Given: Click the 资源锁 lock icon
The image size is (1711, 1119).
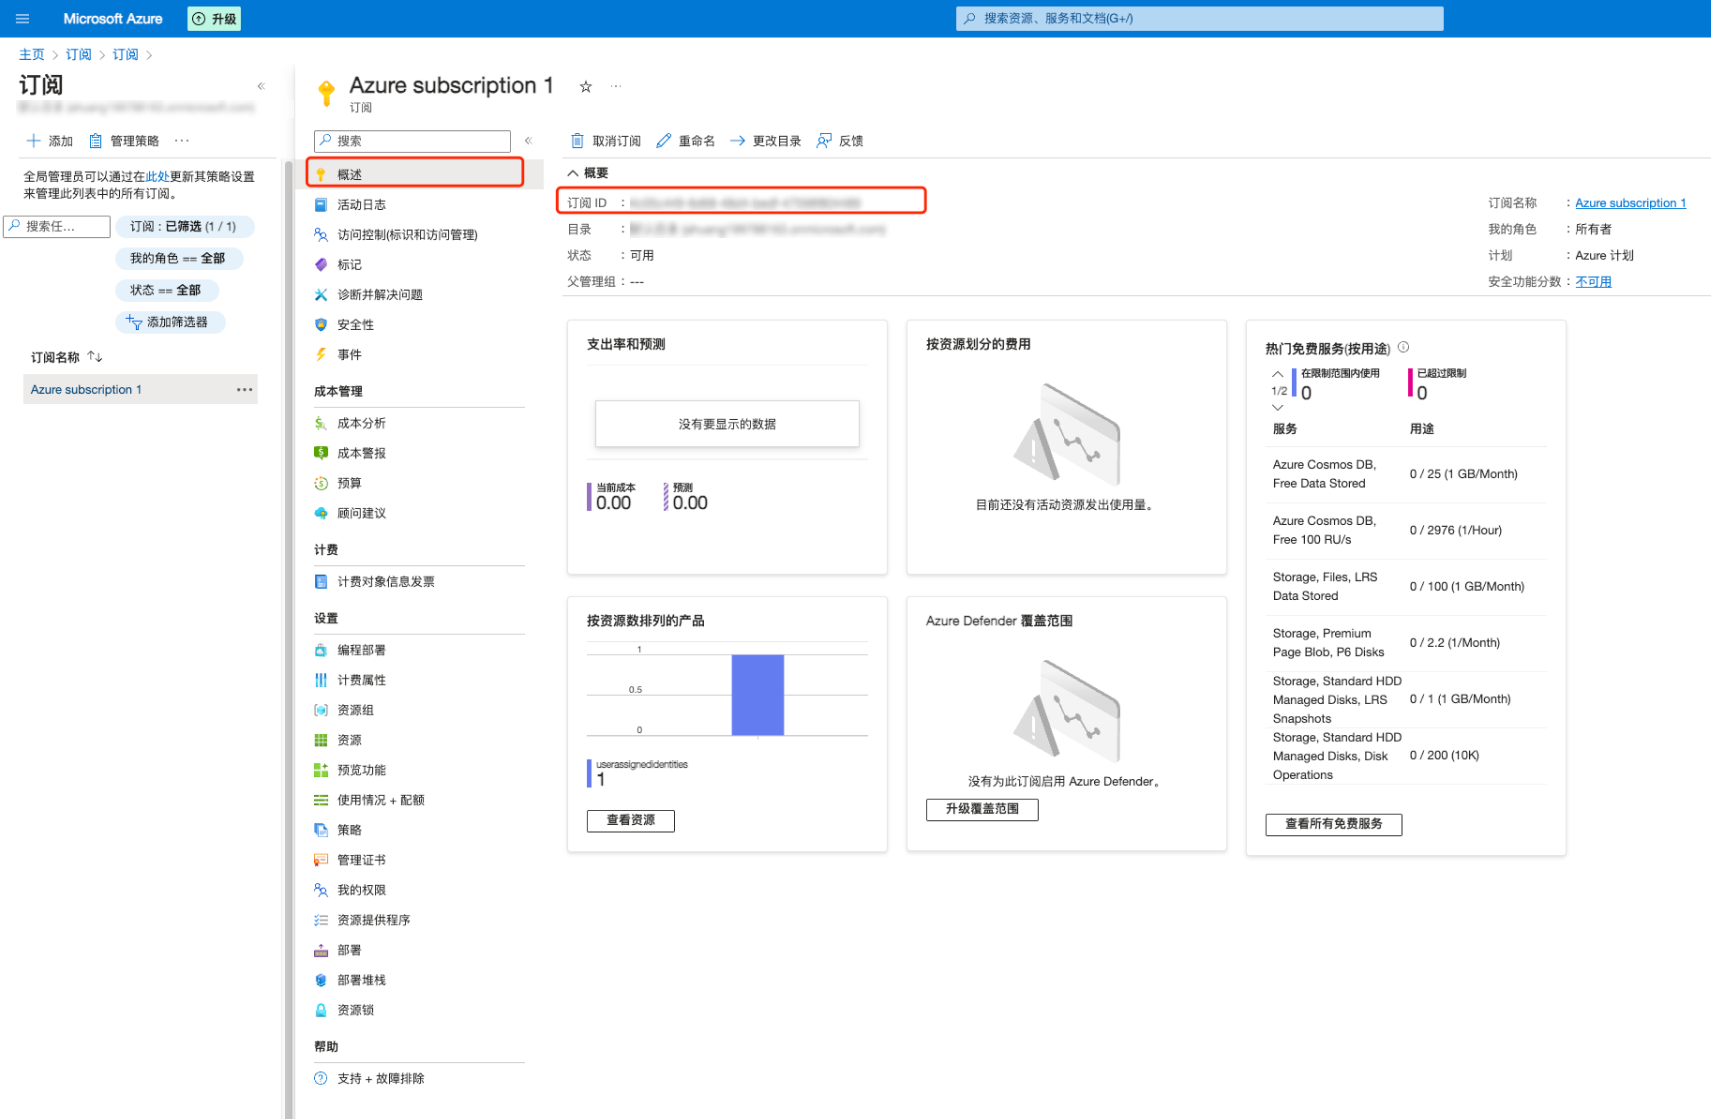Looking at the screenshot, I should point(321,1010).
